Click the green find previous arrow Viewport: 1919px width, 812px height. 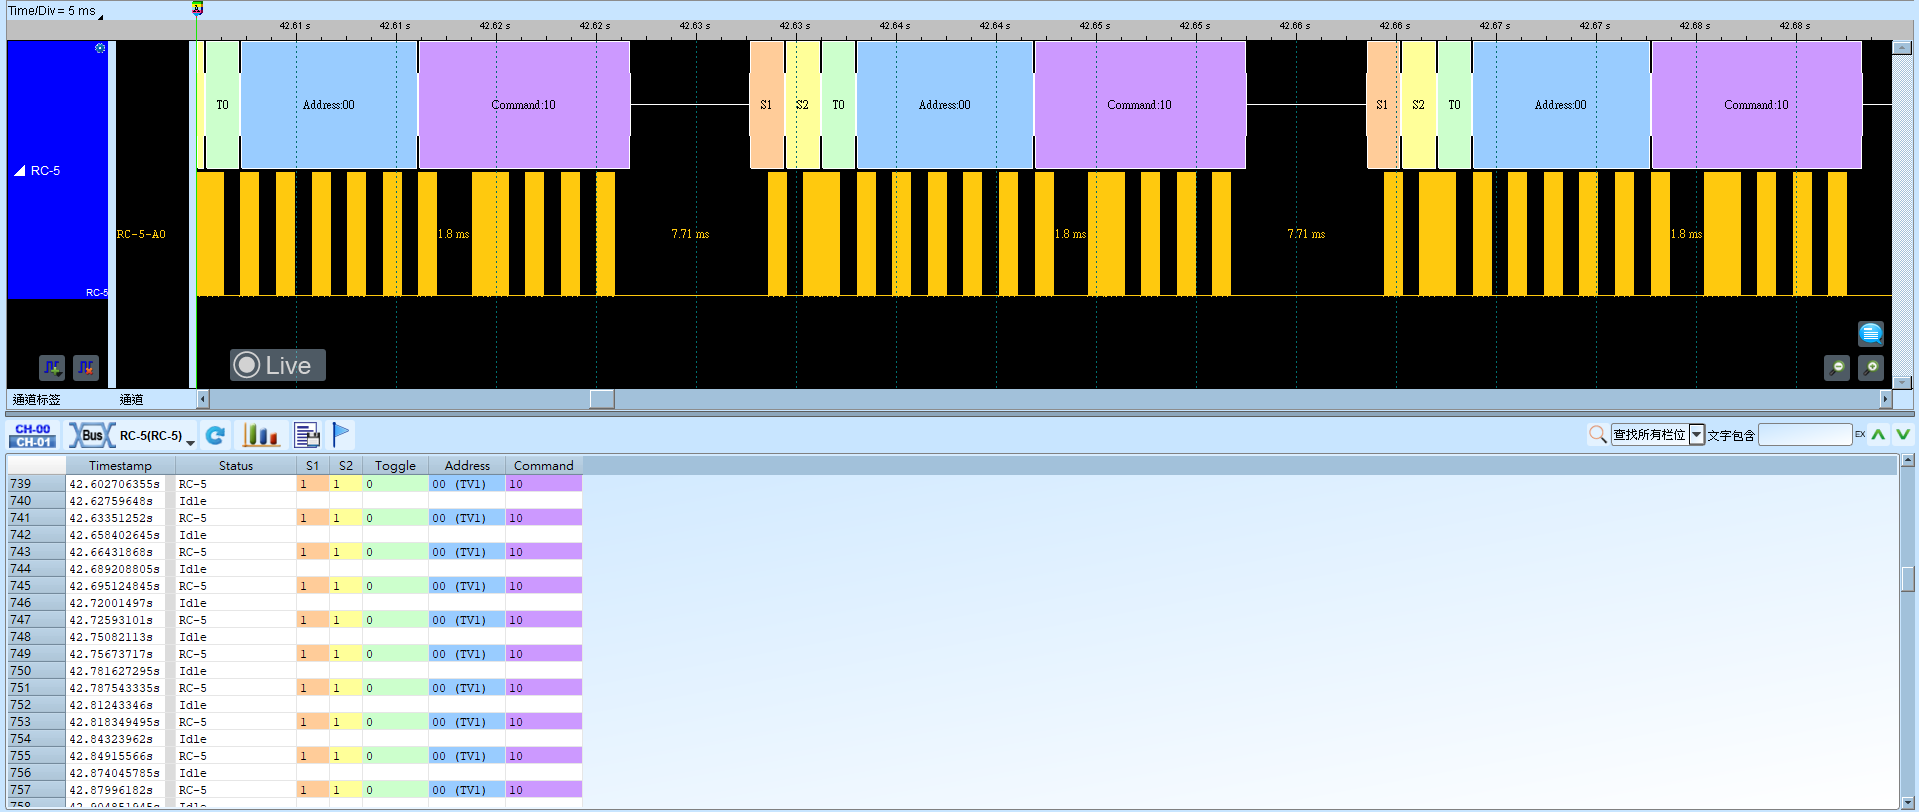[x=1879, y=435]
